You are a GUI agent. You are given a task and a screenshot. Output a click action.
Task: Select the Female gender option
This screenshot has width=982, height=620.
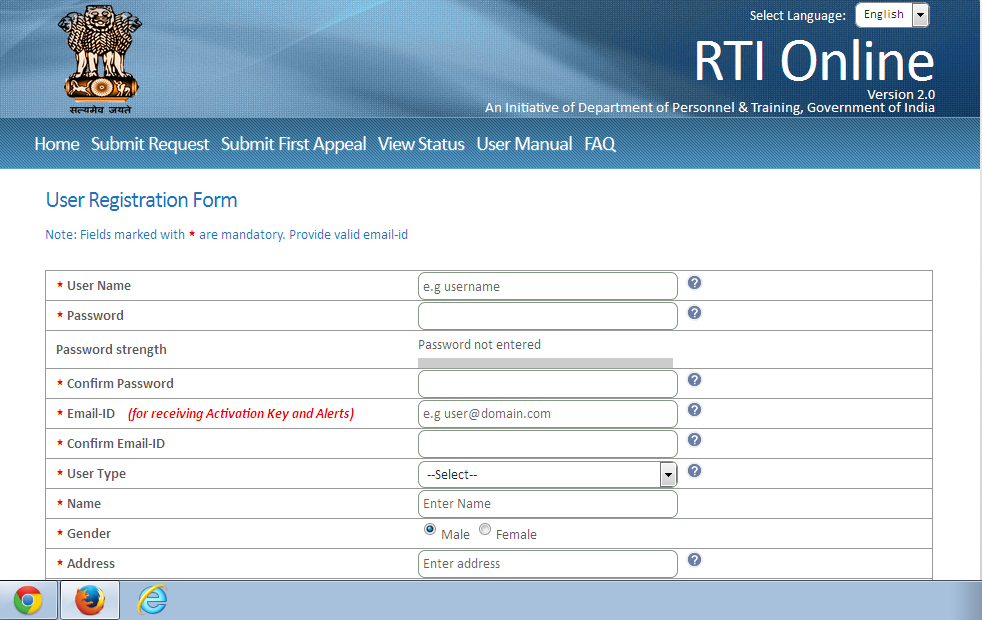pyautogui.click(x=484, y=529)
